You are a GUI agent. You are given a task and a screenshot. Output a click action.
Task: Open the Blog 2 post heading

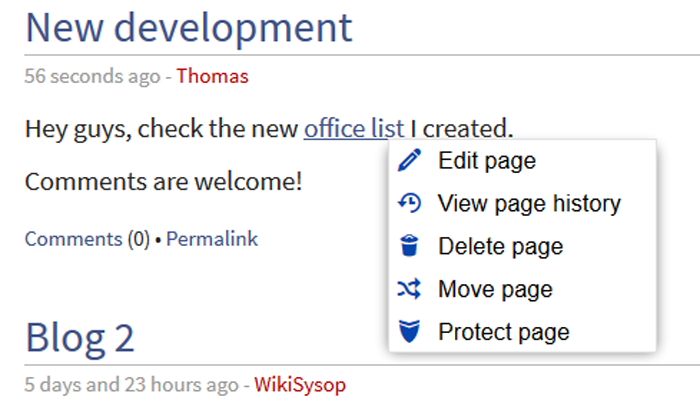click(x=80, y=338)
